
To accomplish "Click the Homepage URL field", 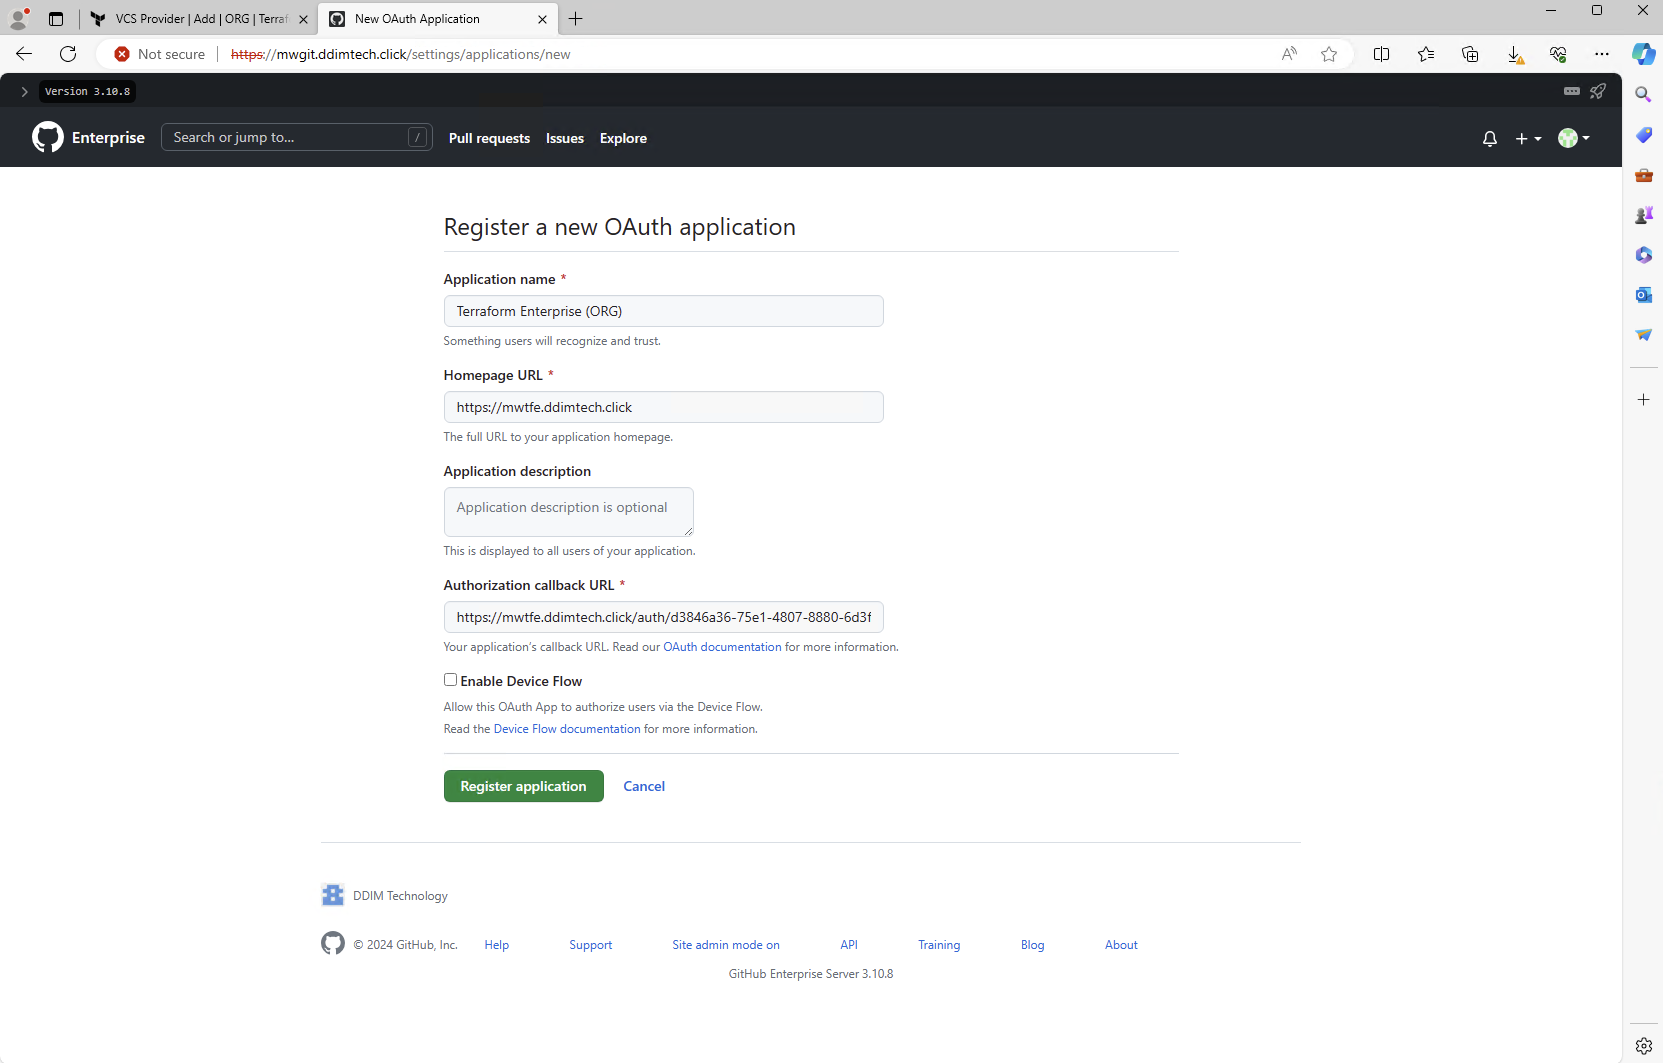I will click(664, 407).
